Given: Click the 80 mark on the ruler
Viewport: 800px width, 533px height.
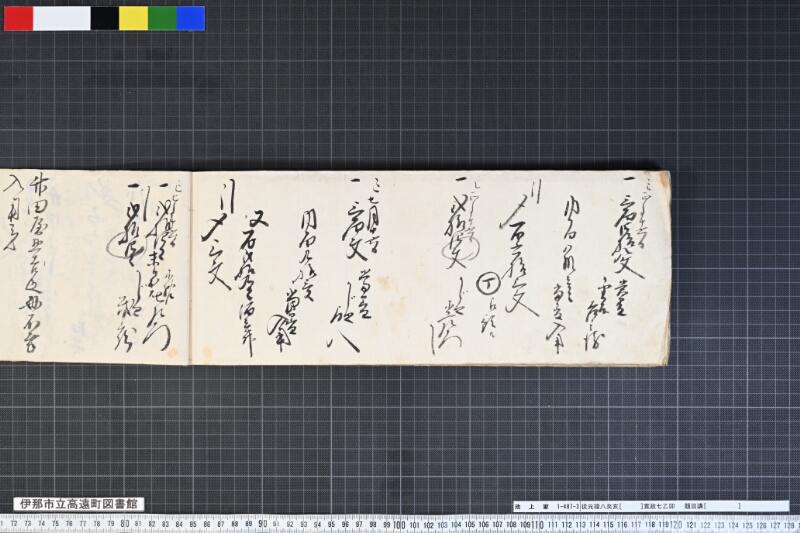Looking at the screenshot, I should [x=124, y=524].
